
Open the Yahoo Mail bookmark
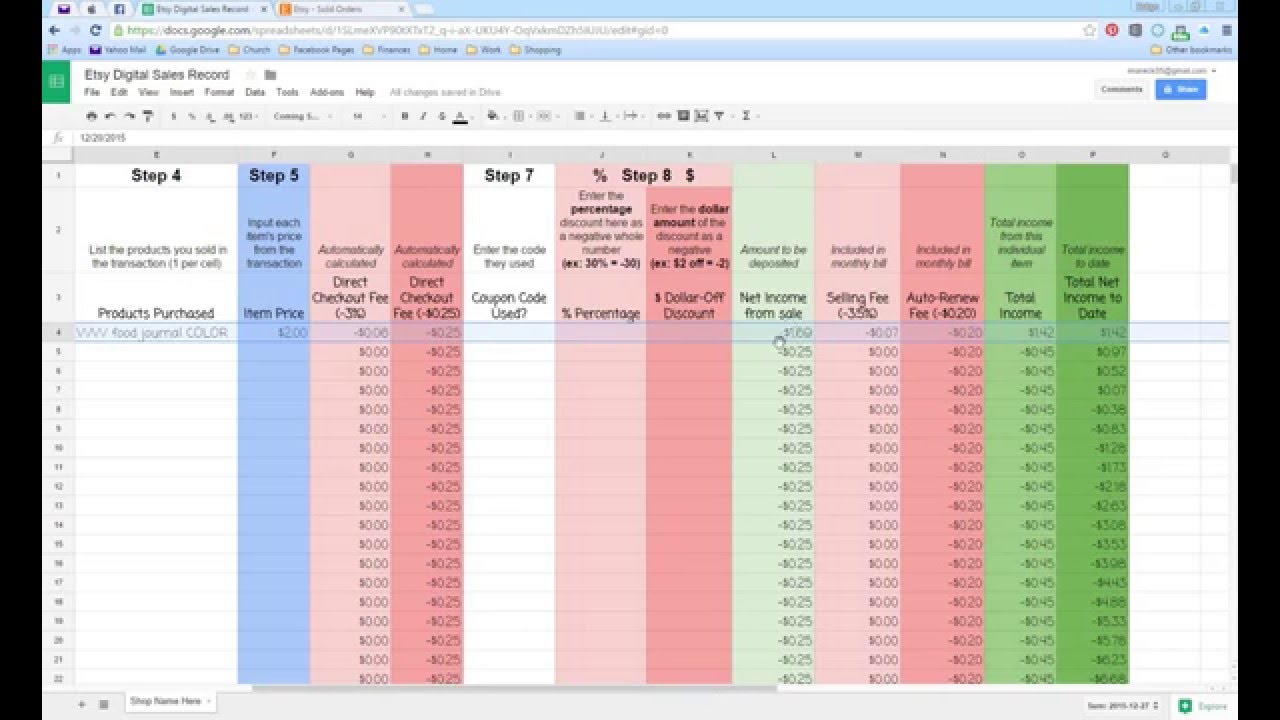tap(117, 50)
